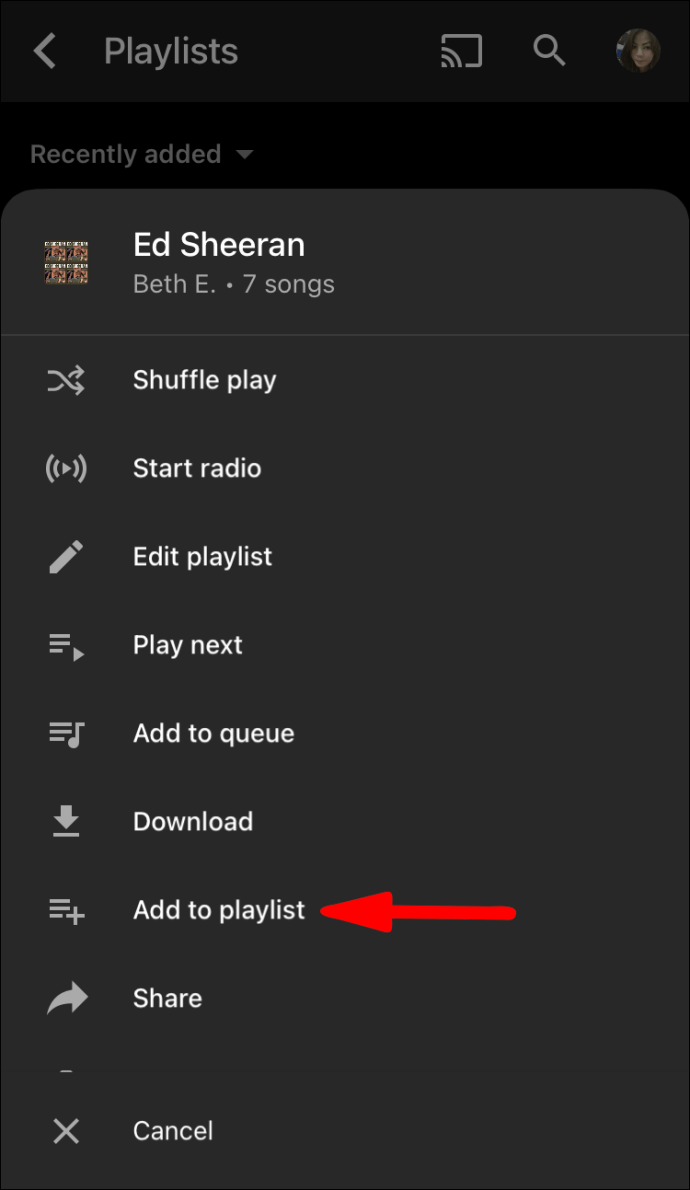Screen dimensions: 690x1190
Task: Click the queue music-note icon
Action: pos(66,734)
